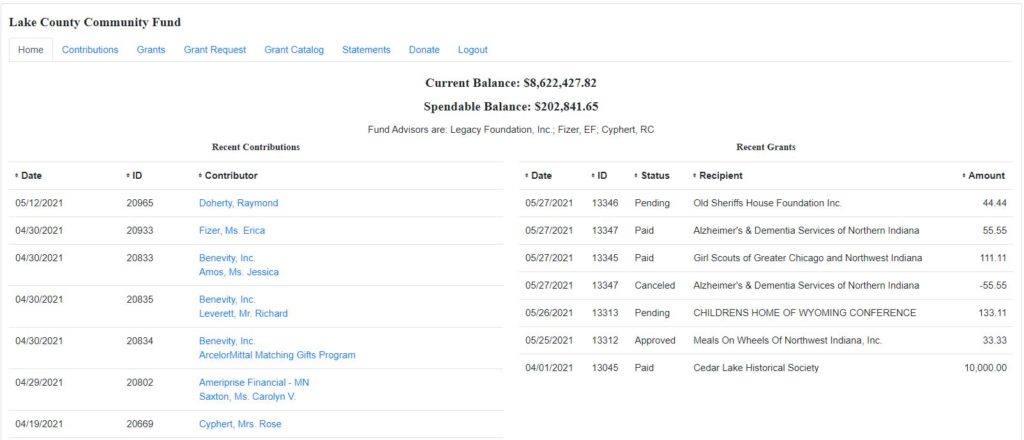Select grant ID 13346

pos(605,203)
